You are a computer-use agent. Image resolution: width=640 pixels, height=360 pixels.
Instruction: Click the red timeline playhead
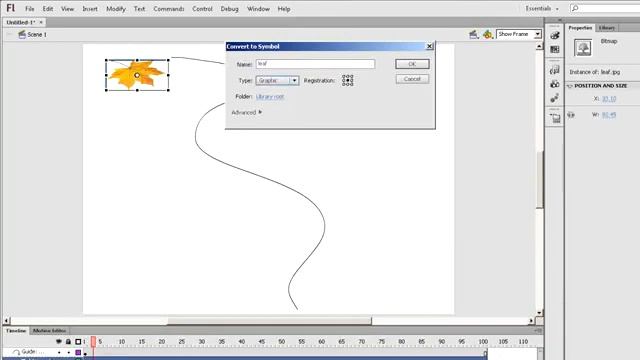[93, 342]
